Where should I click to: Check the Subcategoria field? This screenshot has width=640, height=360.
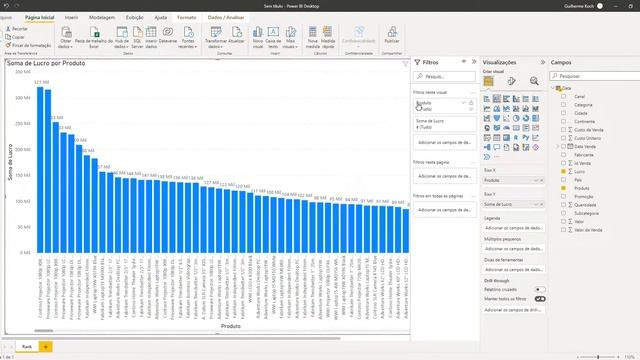pyautogui.click(x=564, y=213)
